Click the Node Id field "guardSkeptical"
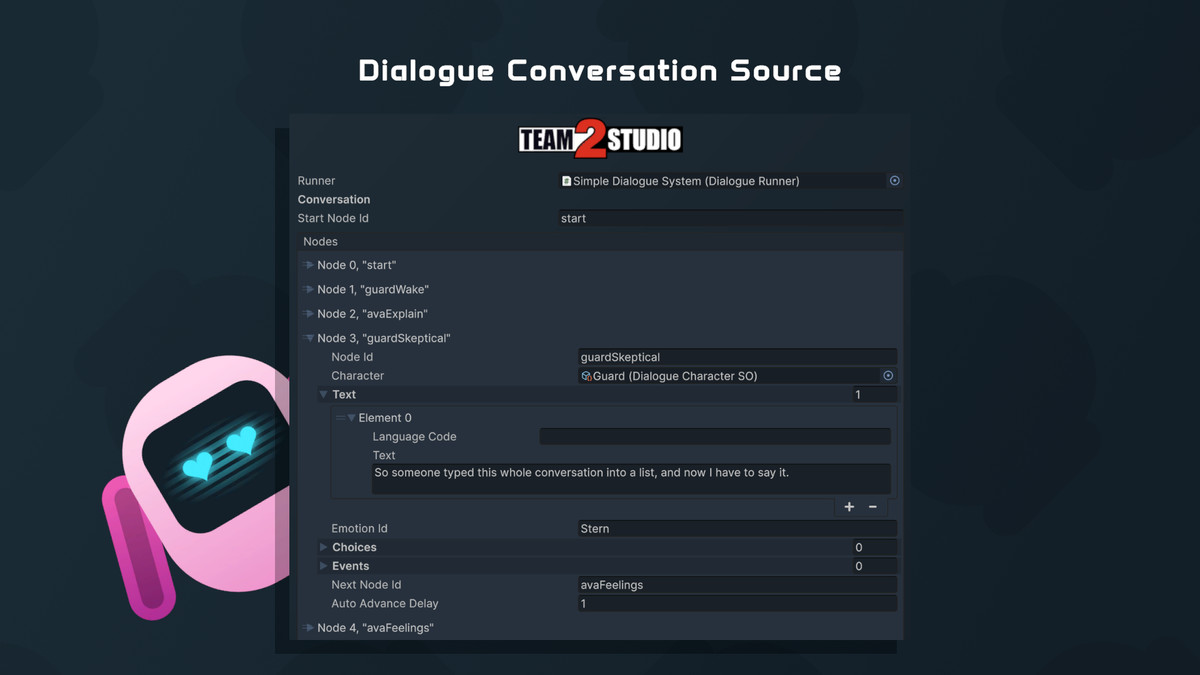The width and height of the screenshot is (1200, 675). (737, 357)
